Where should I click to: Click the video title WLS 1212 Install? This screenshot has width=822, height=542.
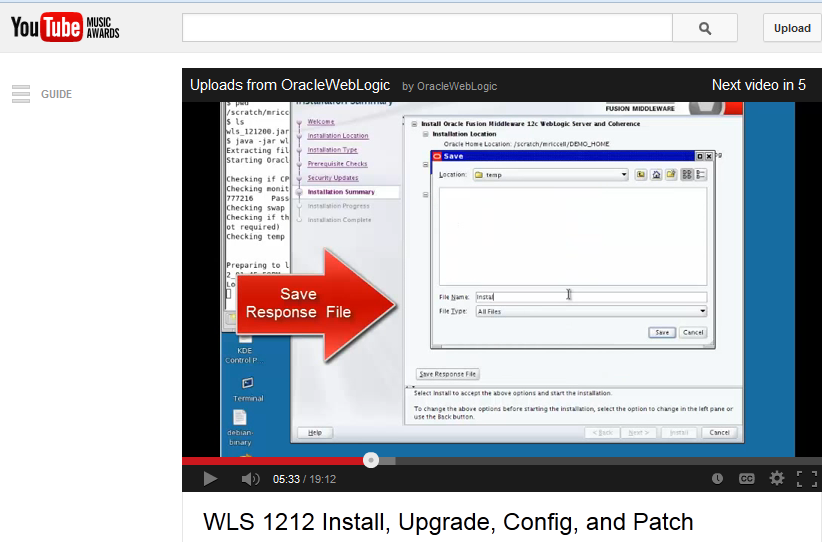(448, 522)
